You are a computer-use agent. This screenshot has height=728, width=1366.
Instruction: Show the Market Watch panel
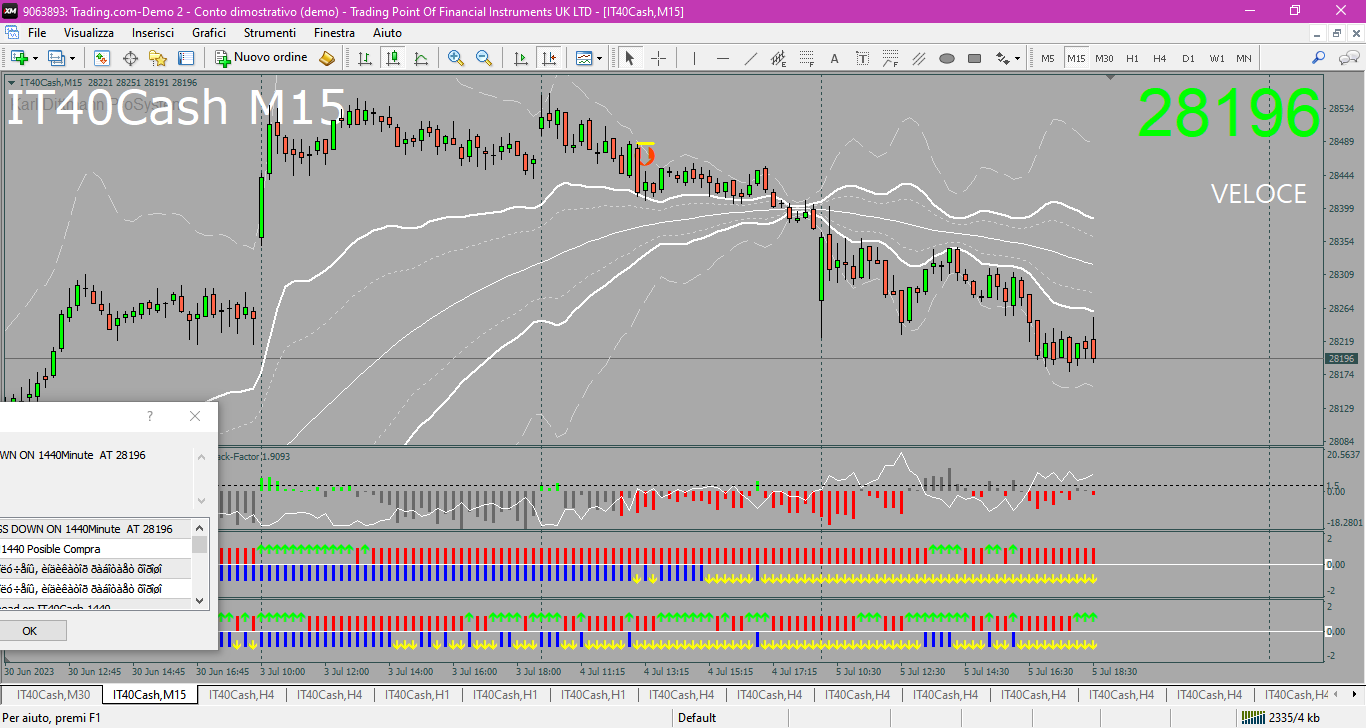101,58
